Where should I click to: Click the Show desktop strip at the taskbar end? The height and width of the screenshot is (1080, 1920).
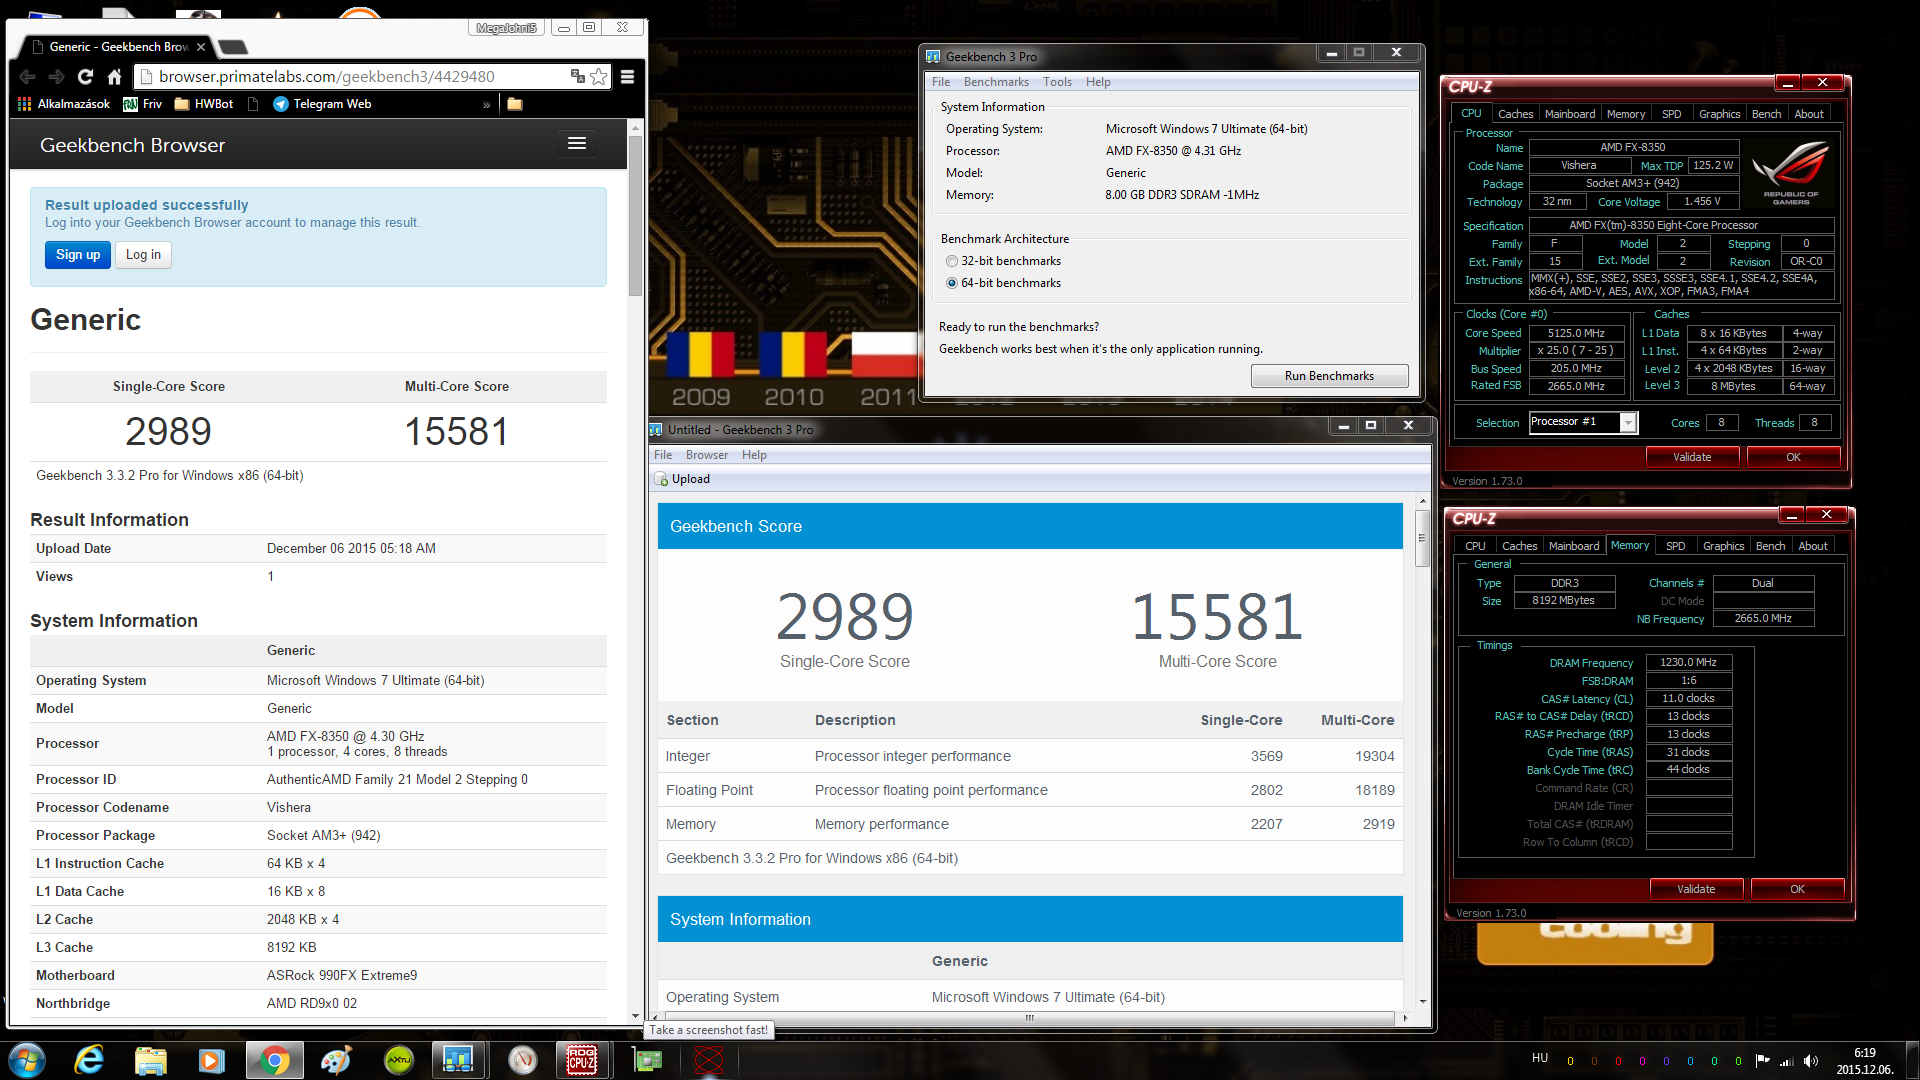coord(1912,1060)
